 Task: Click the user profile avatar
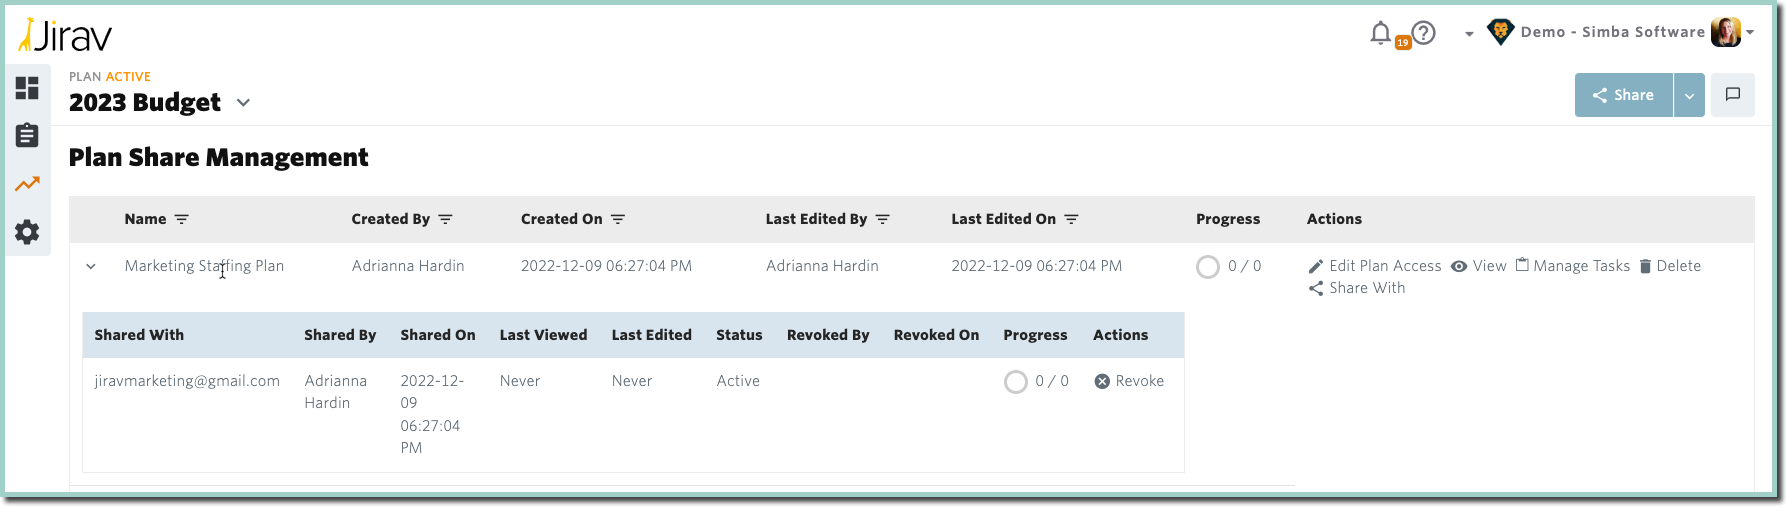(x=1726, y=32)
